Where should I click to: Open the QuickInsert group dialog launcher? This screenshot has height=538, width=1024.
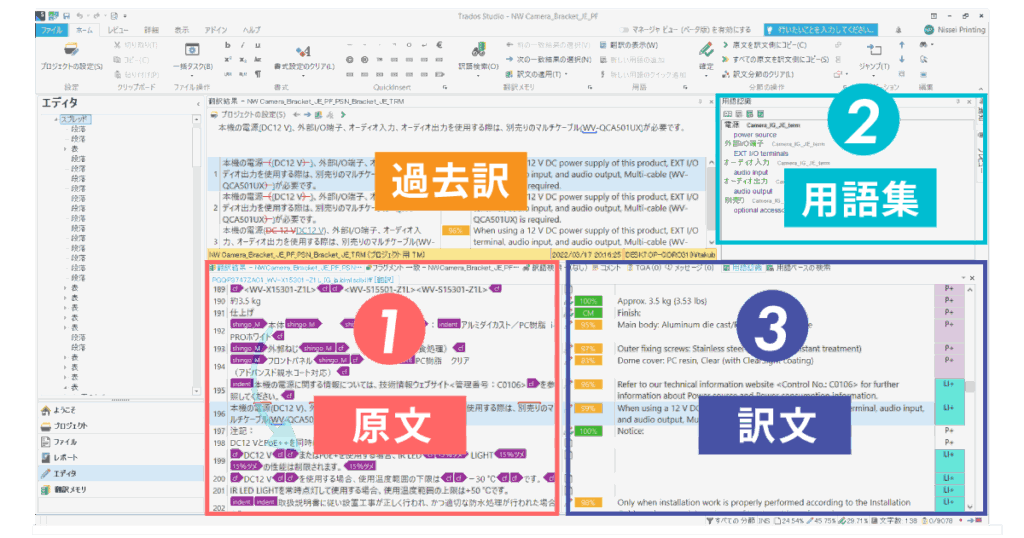pos(445,87)
